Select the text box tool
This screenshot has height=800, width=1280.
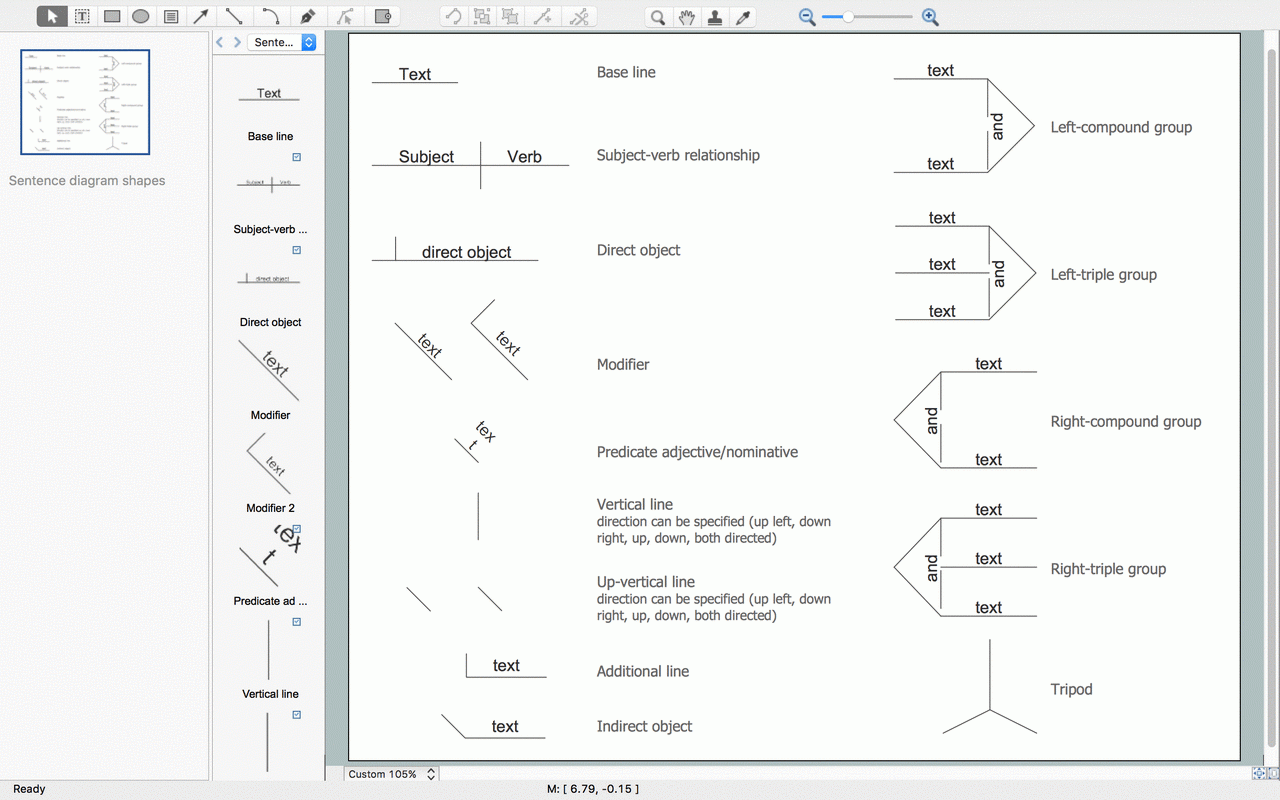click(82, 16)
